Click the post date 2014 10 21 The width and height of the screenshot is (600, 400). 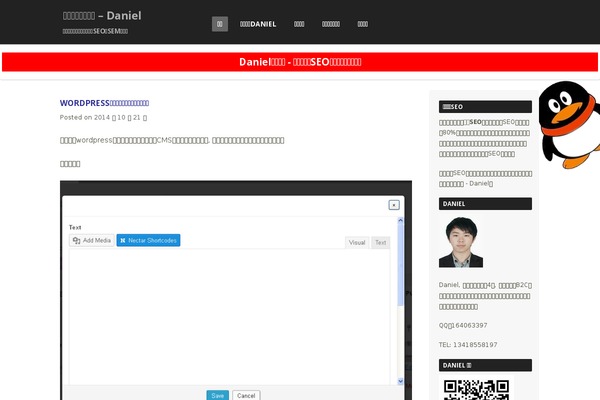point(120,118)
